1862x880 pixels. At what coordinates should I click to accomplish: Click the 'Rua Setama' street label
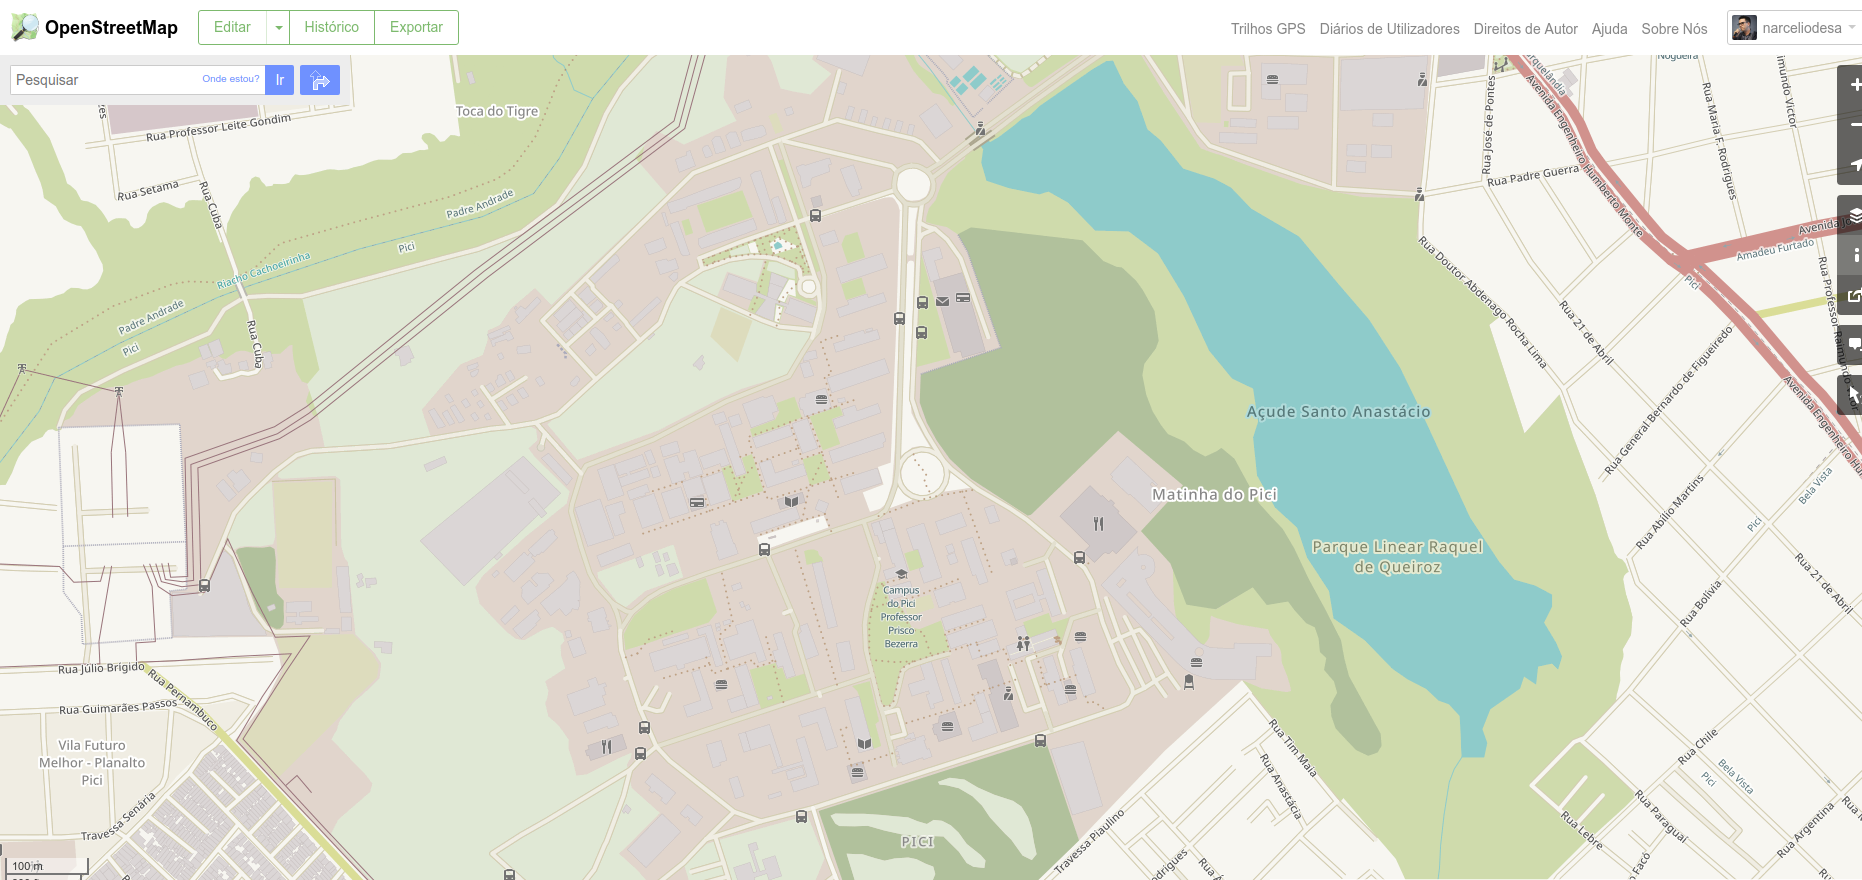click(148, 190)
